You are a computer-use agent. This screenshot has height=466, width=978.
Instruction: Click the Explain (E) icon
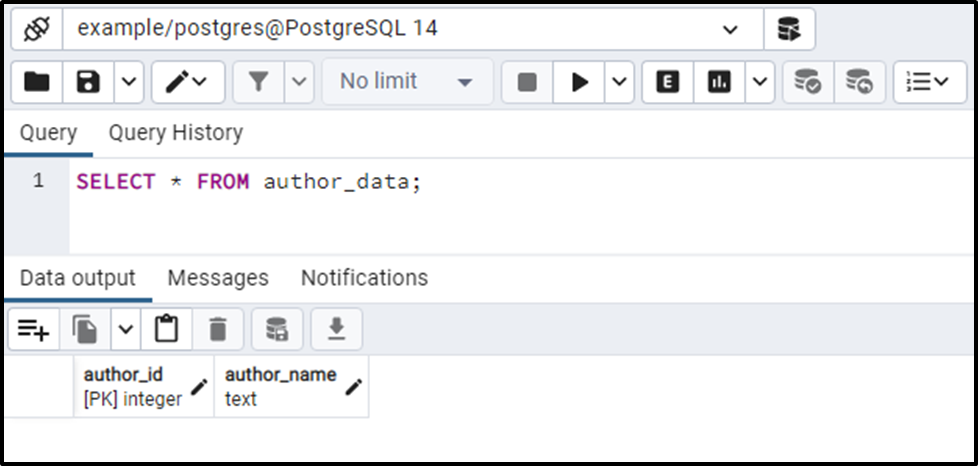coord(668,82)
